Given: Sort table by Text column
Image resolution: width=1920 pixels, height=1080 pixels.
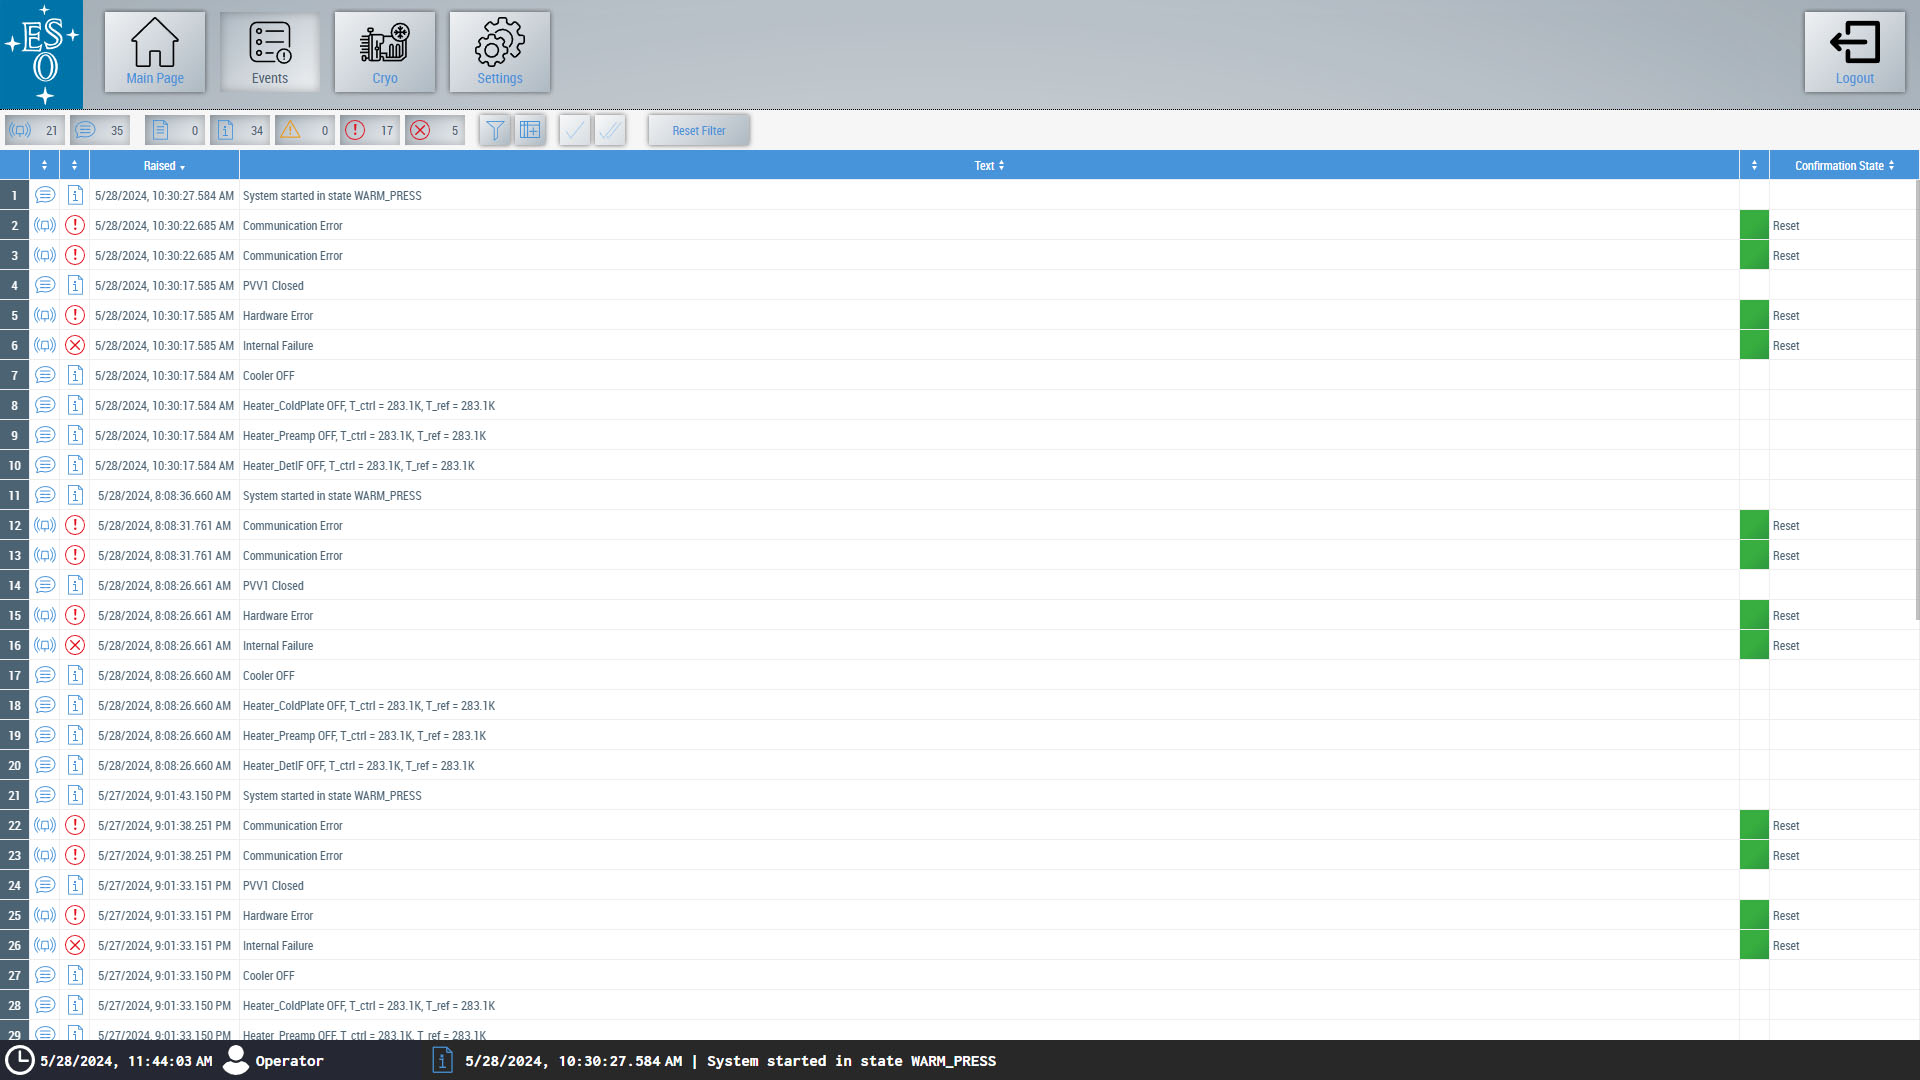Looking at the screenshot, I should [x=989, y=166].
